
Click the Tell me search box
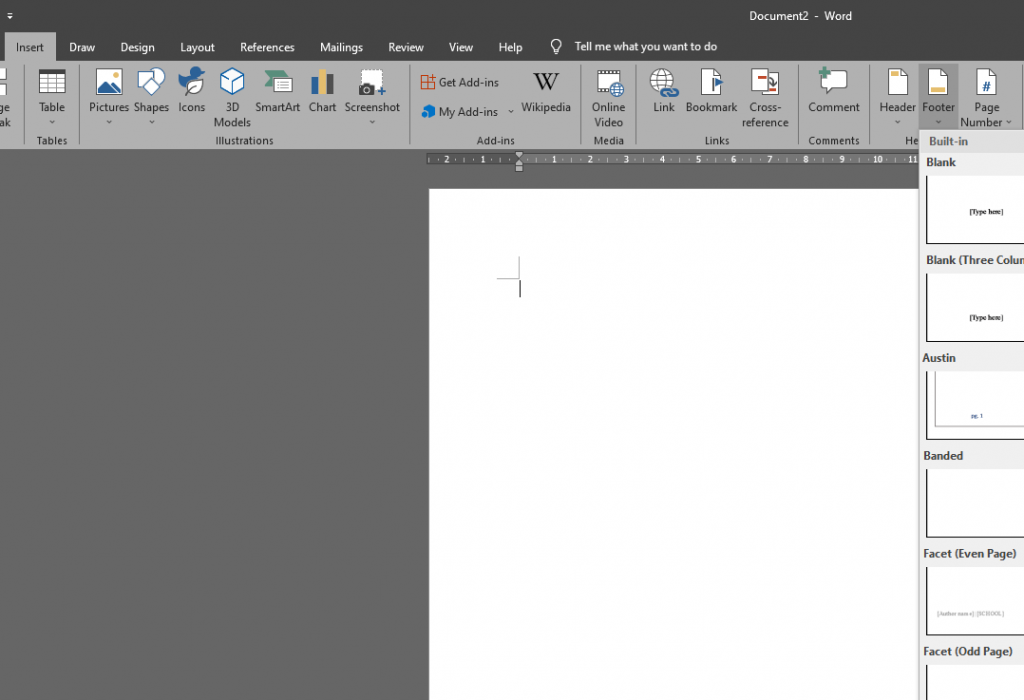point(645,47)
